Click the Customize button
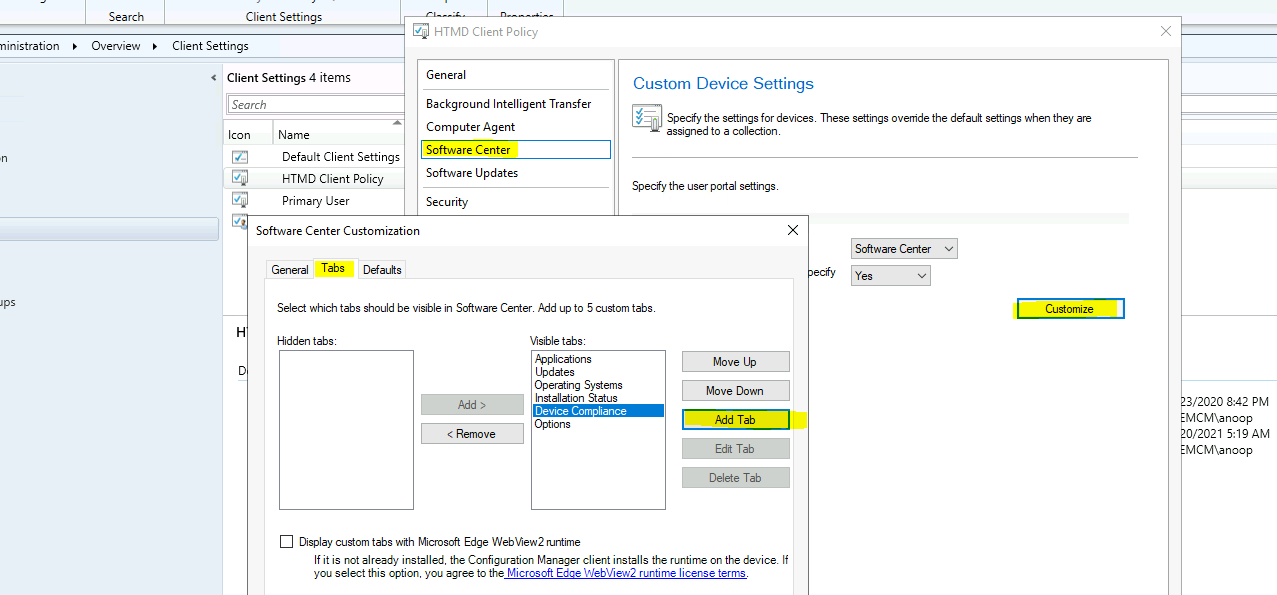 (x=1070, y=309)
